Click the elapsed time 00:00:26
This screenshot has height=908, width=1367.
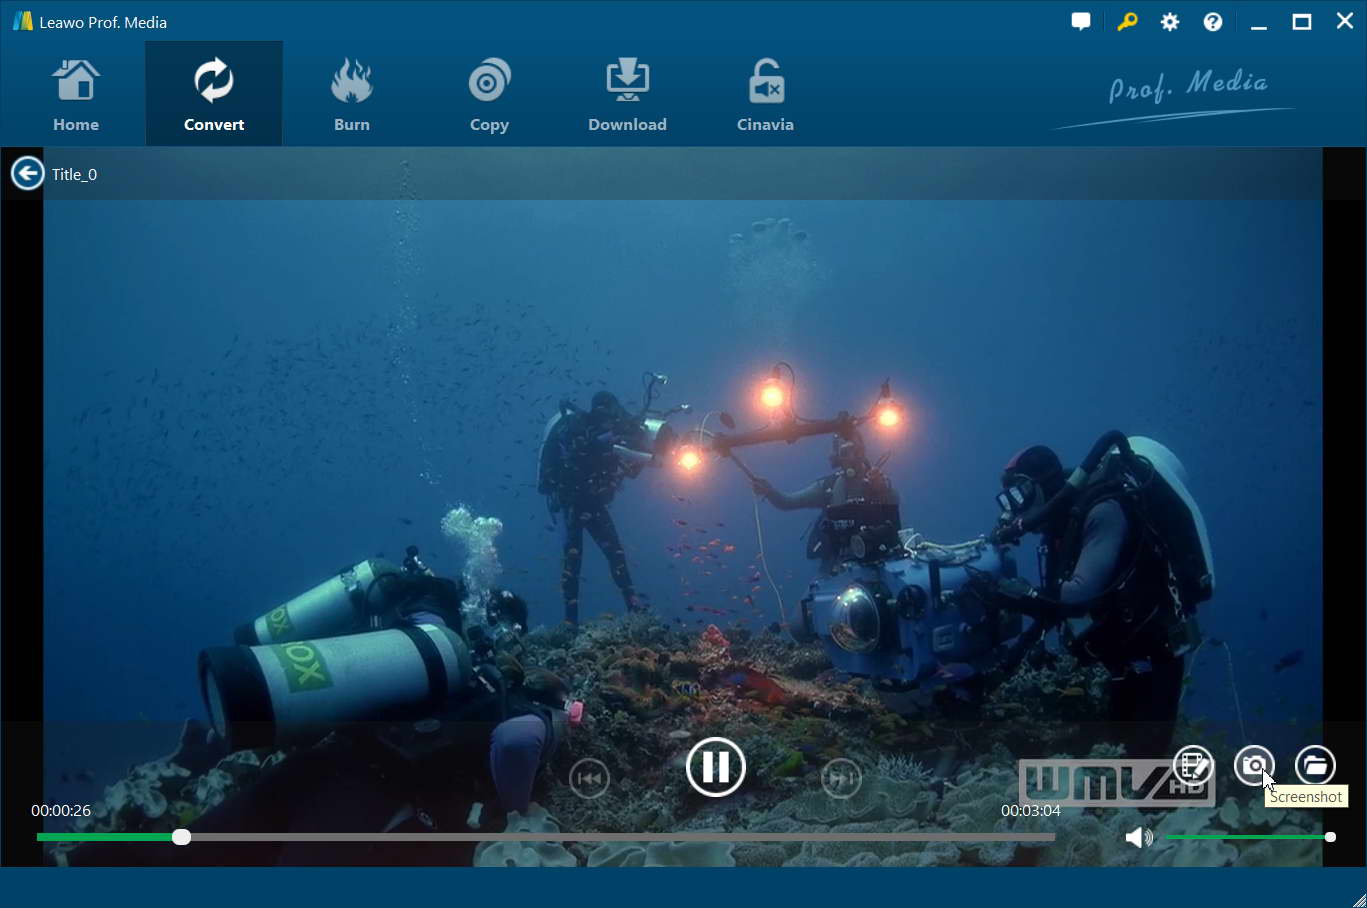61,810
